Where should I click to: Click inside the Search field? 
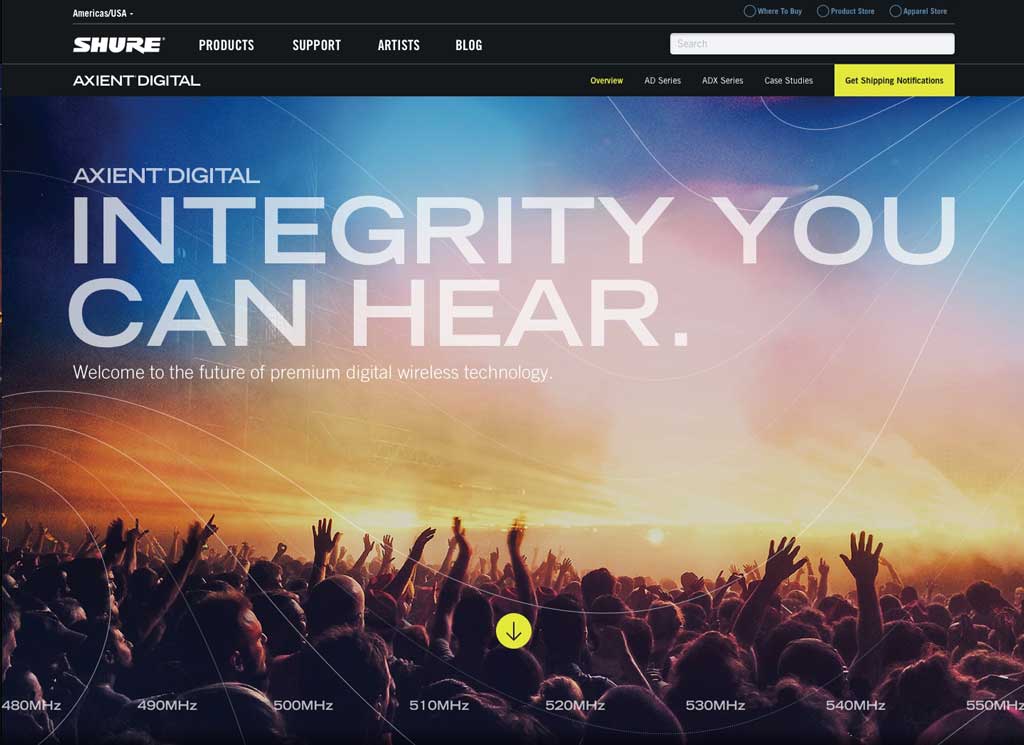tap(812, 44)
